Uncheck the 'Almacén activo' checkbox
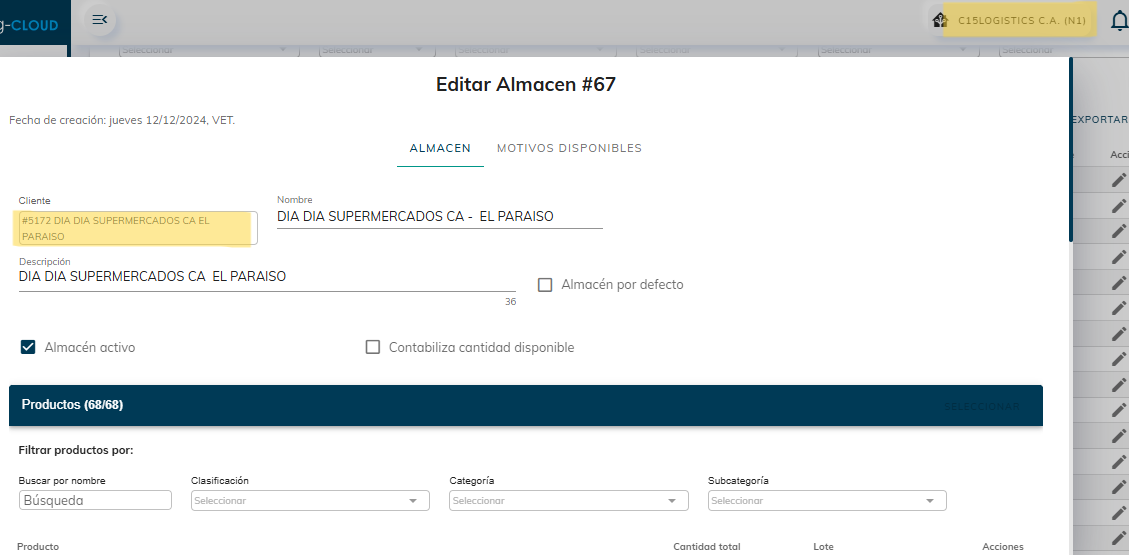Screen dimensions: 1129x555 (28, 347)
